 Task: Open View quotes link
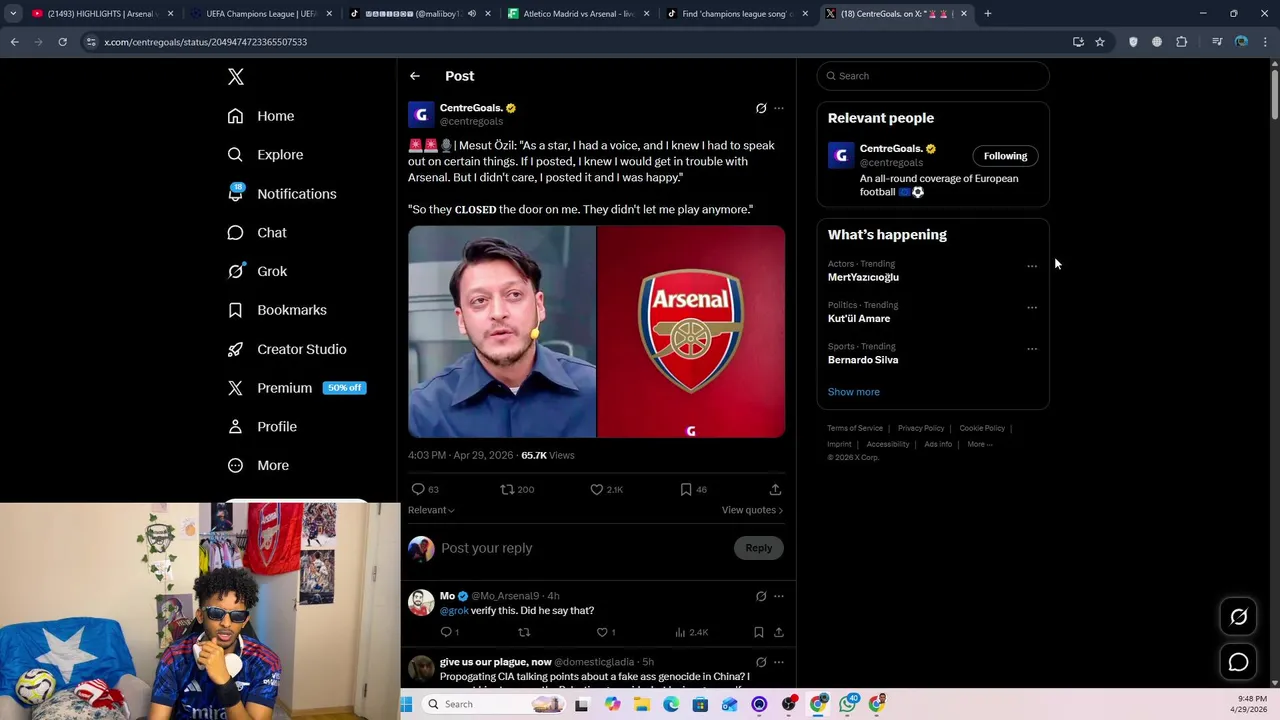[x=752, y=510]
